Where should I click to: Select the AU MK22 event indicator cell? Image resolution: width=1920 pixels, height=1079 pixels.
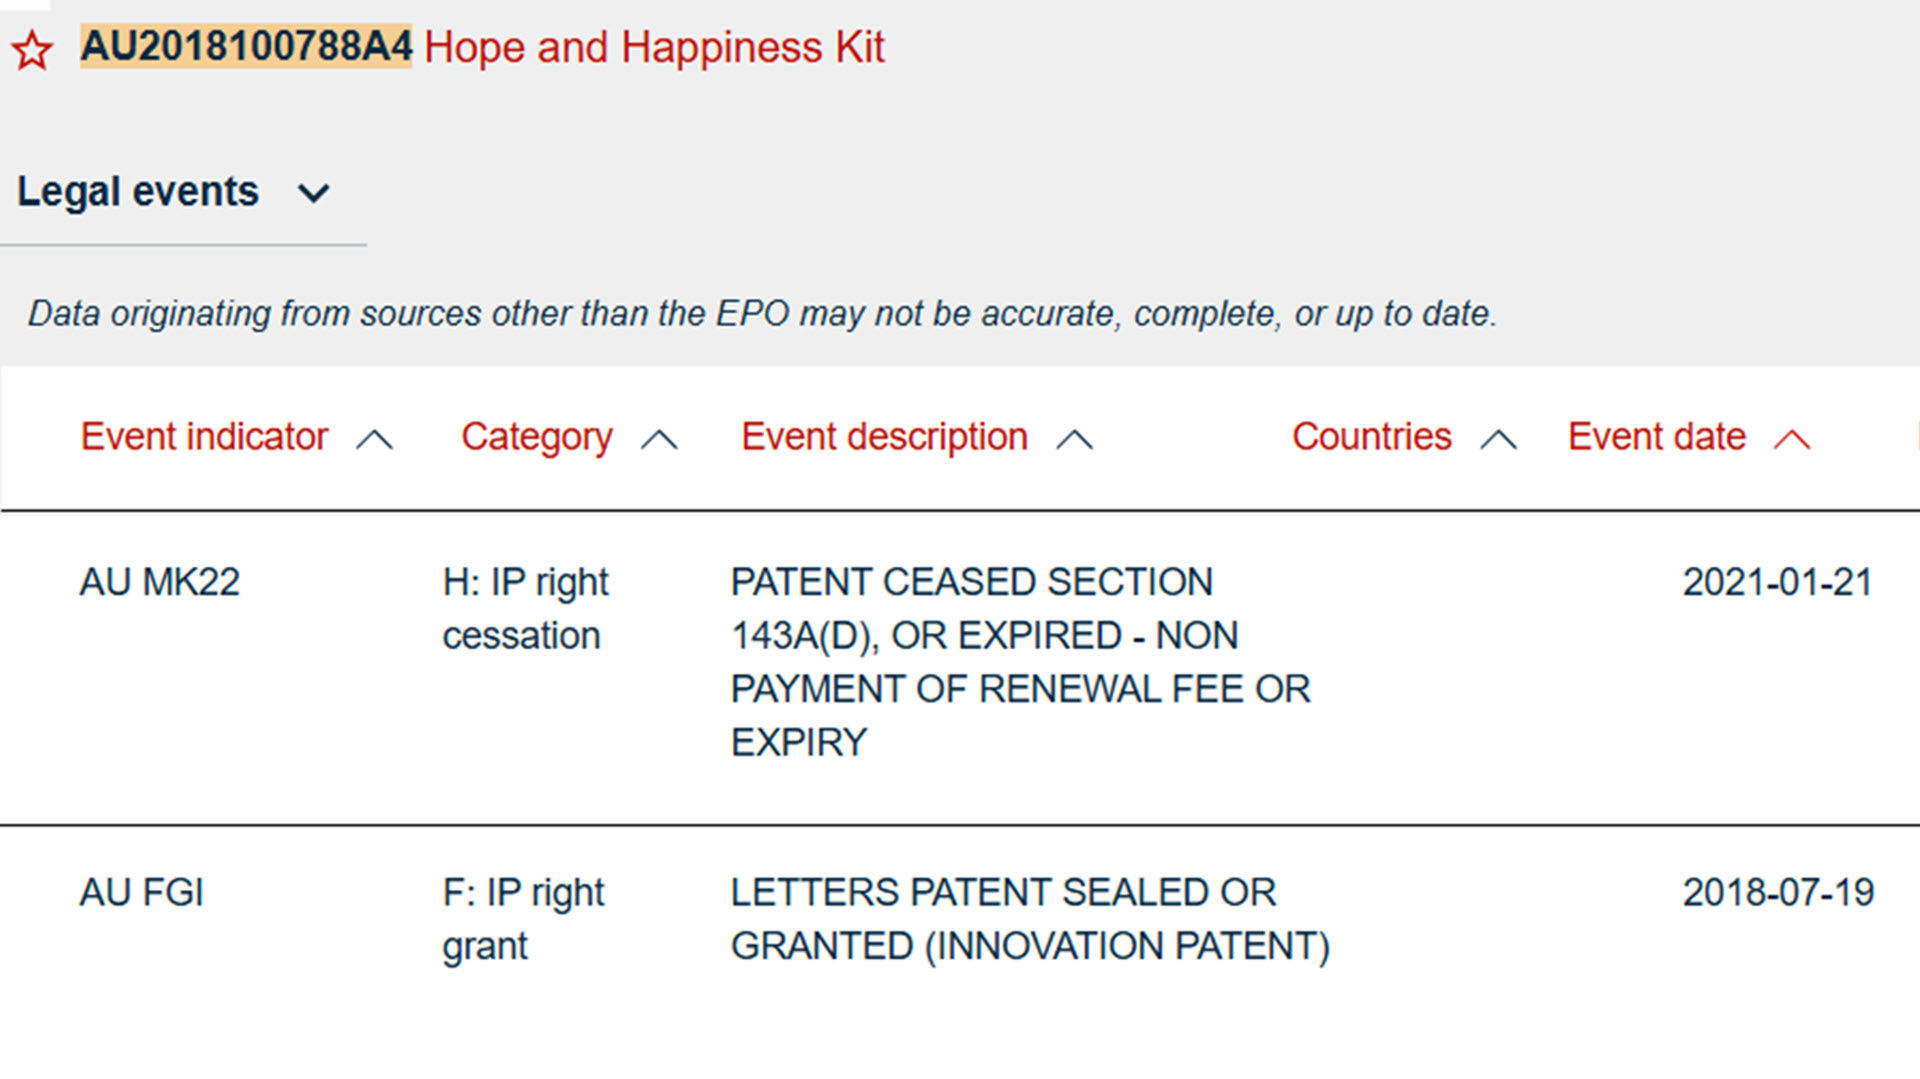160,582
